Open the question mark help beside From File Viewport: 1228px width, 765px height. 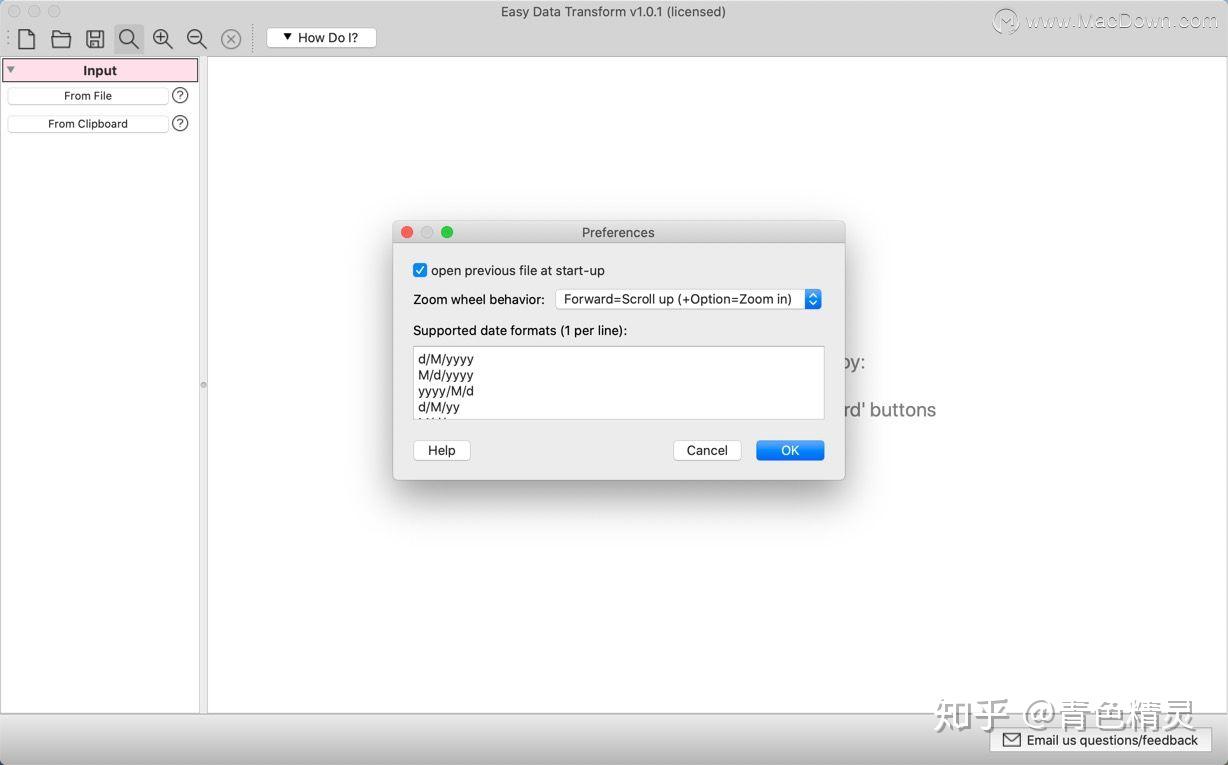coord(180,95)
